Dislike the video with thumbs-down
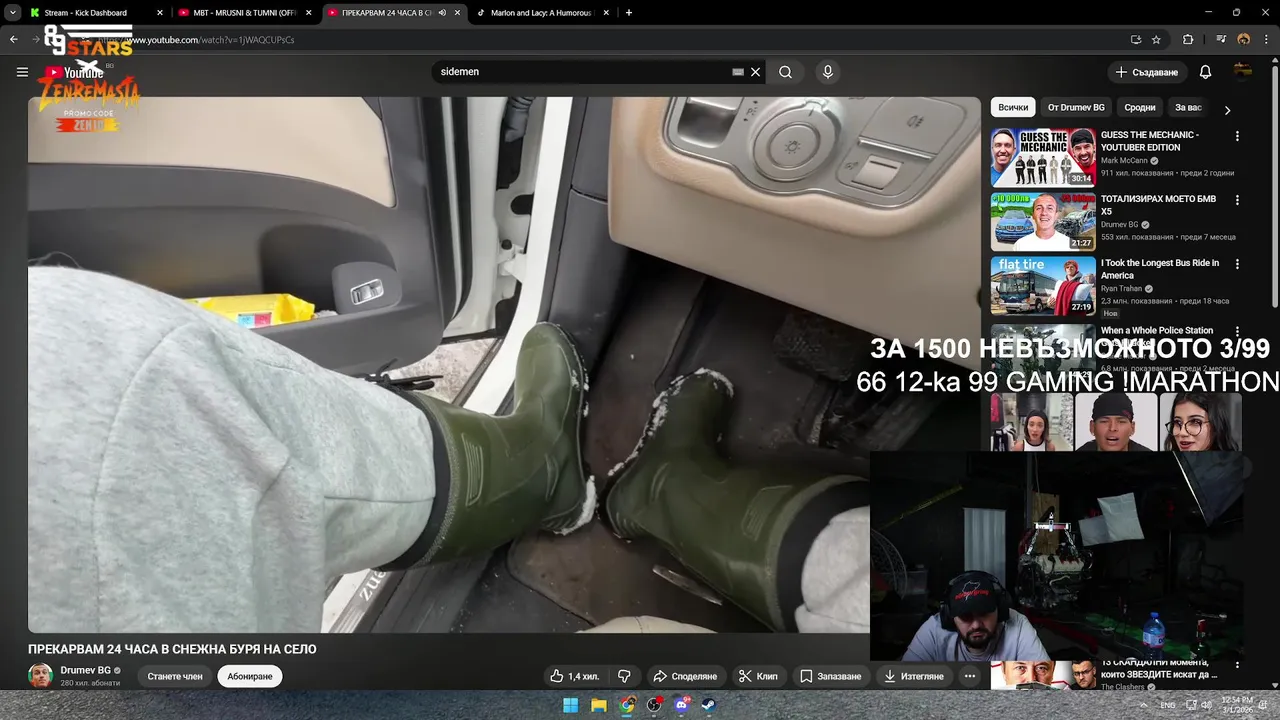 tap(624, 676)
